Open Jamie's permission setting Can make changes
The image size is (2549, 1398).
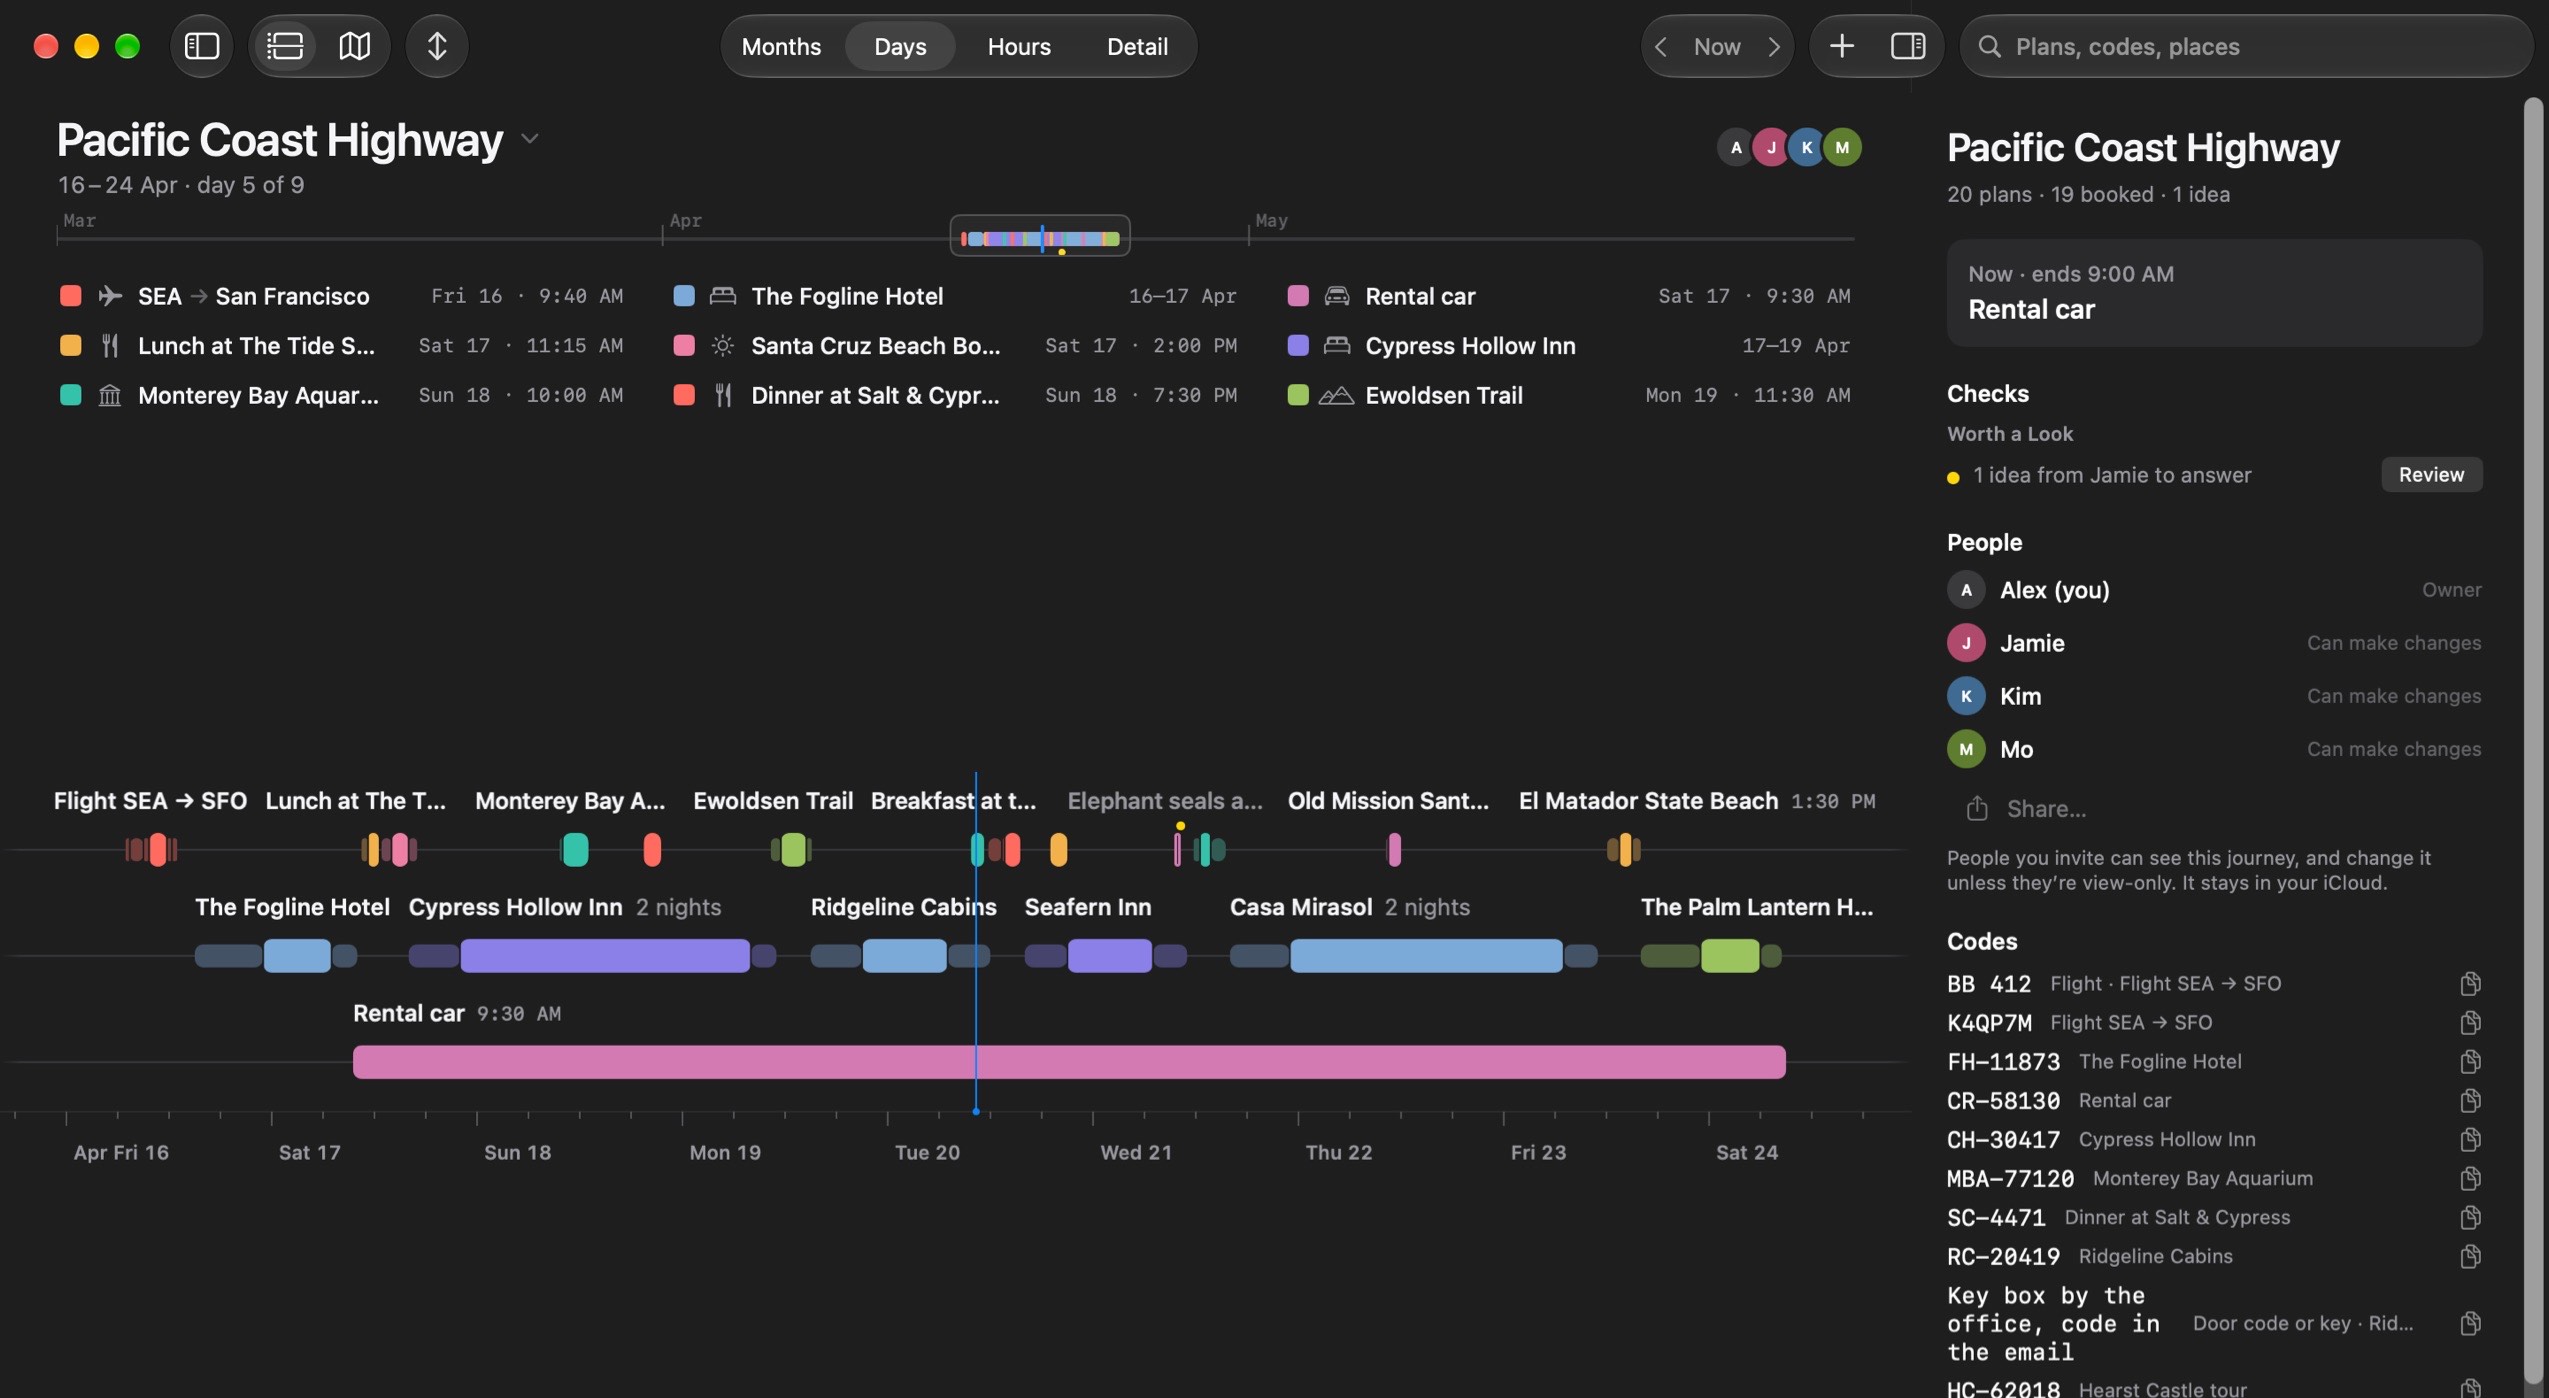click(x=2393, y=643)
